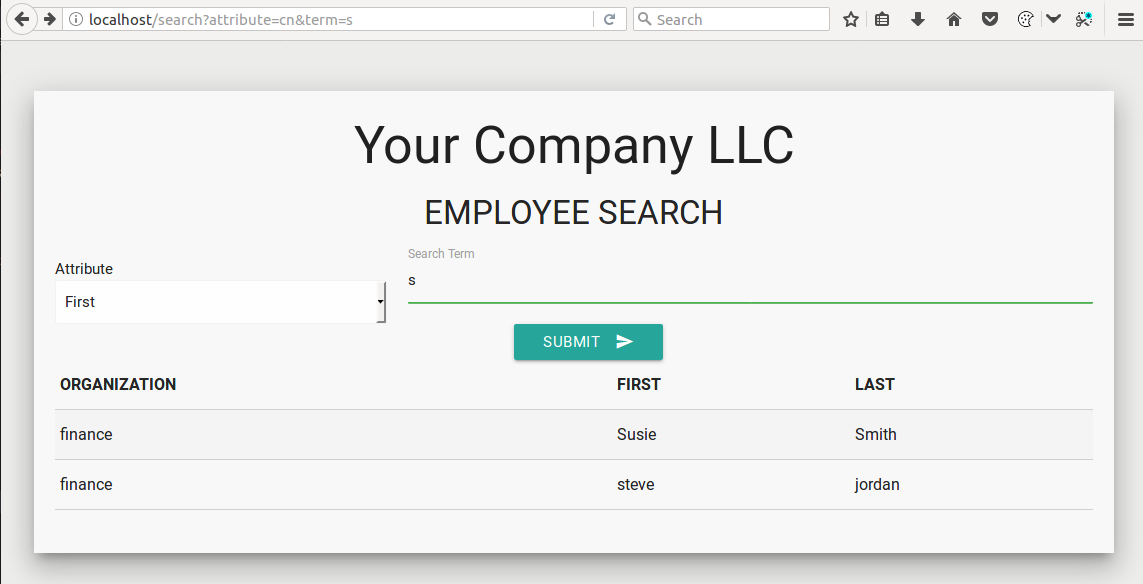
Task: Click into the browser Search box
Action: tap(731, 20)
